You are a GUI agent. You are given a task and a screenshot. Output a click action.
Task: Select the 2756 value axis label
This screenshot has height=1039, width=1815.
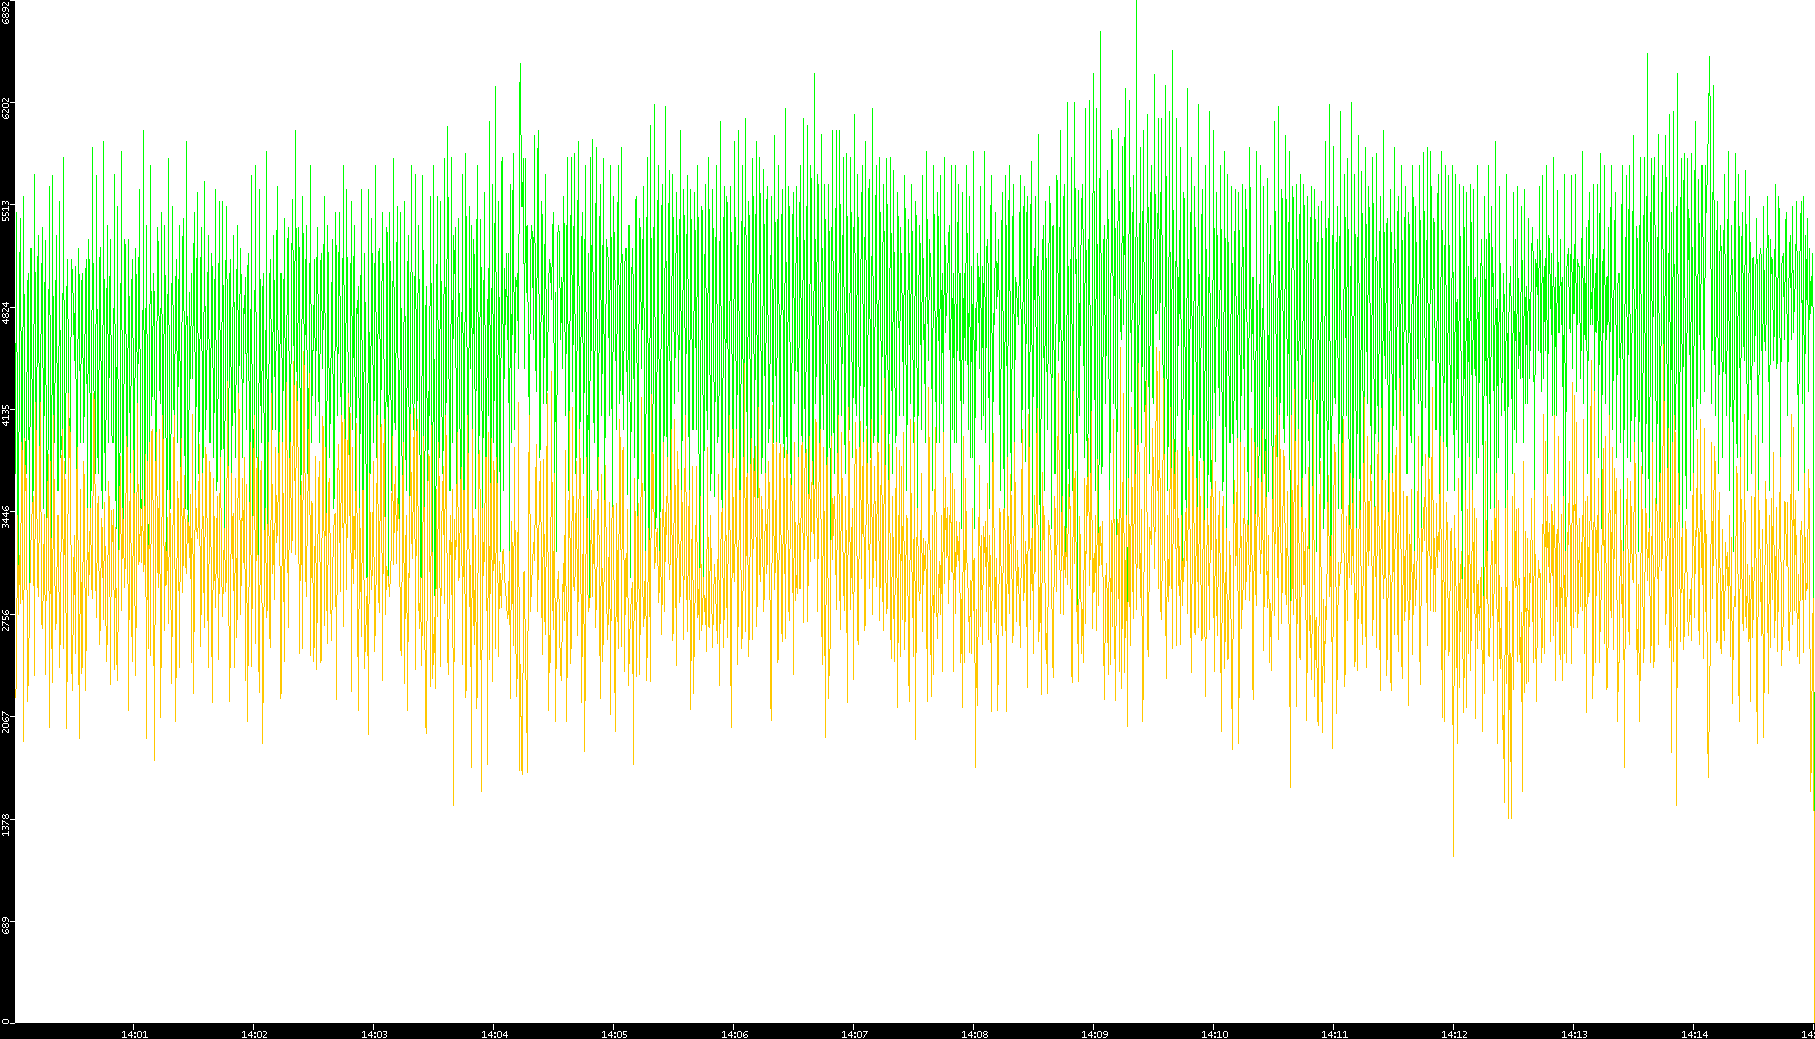[6, 619]
